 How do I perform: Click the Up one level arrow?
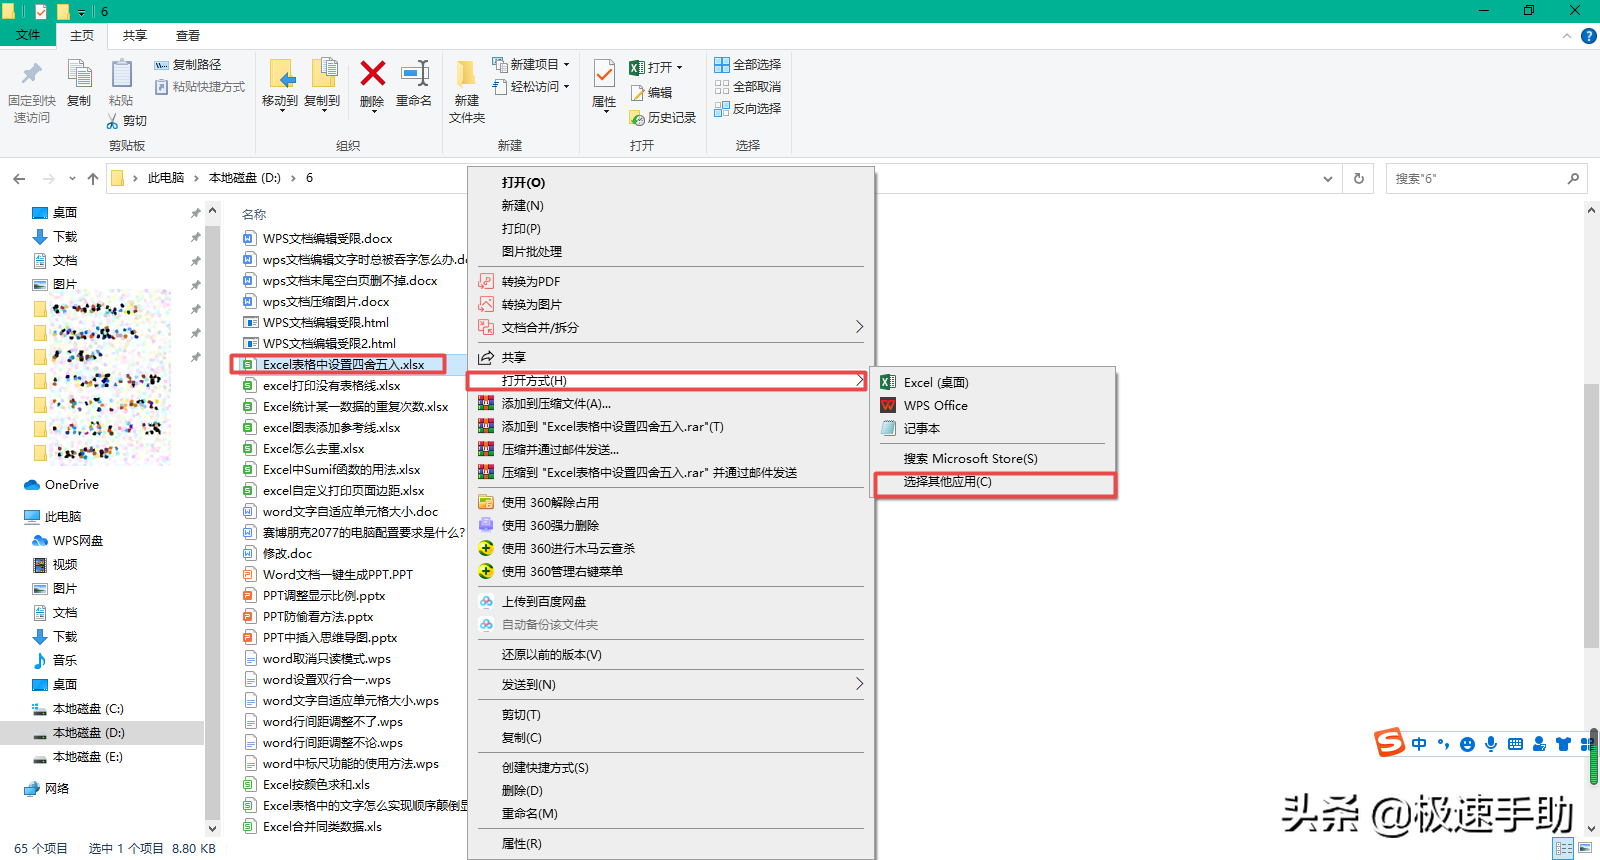93,179
